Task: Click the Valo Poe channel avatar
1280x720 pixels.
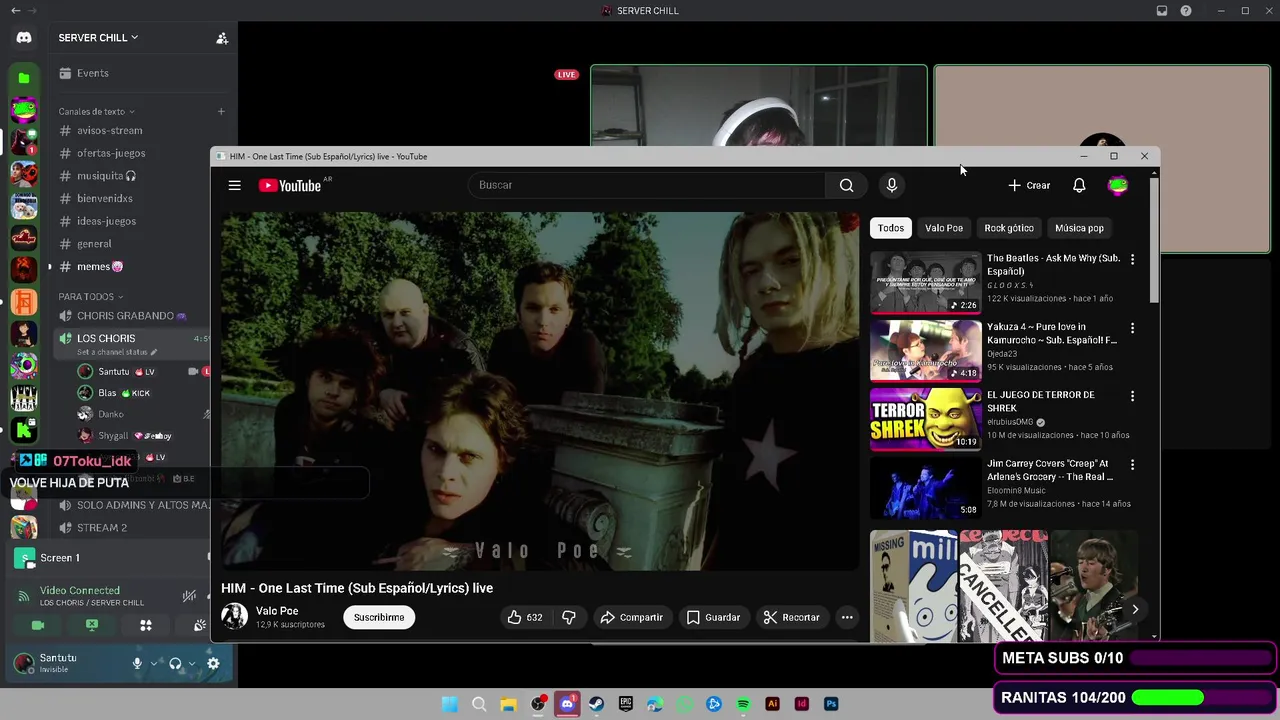Action: 234,617
